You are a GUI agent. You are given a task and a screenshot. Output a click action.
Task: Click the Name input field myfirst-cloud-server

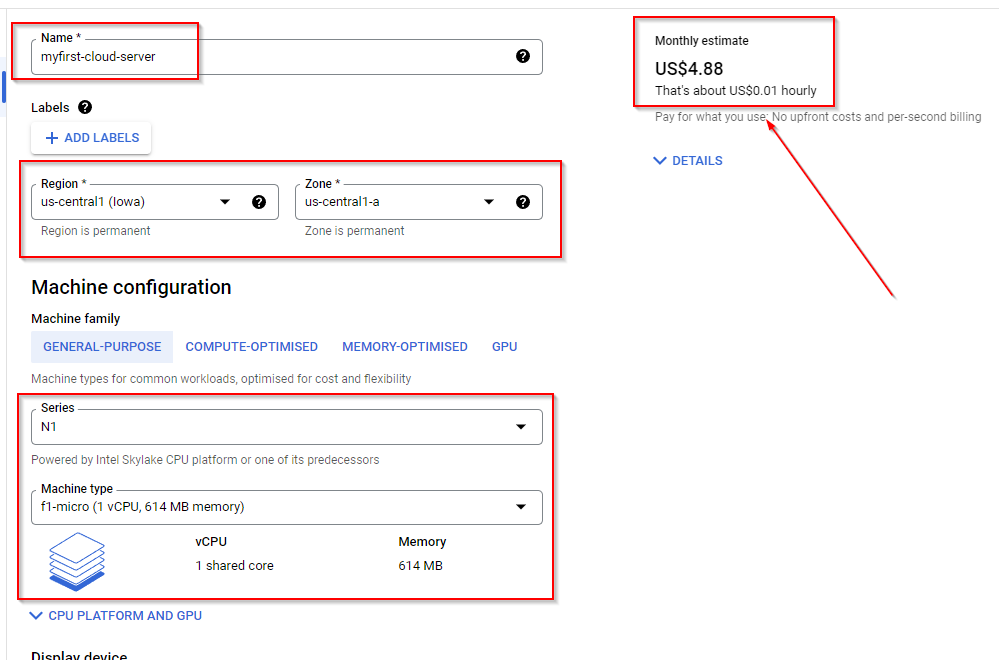287,57
